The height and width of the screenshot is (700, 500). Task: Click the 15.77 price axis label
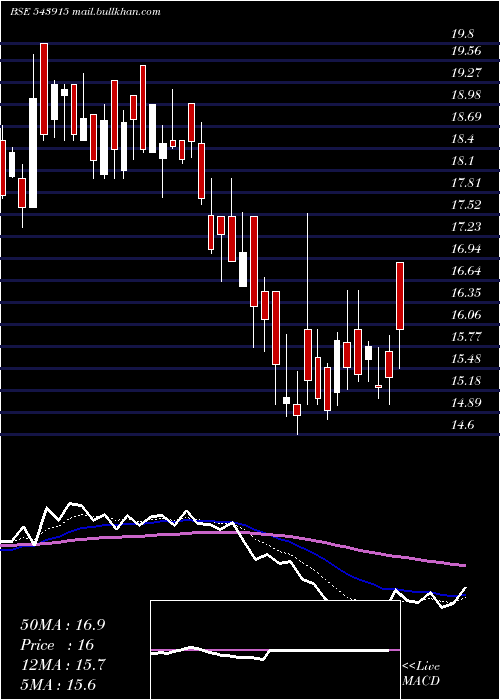tap(467, 337)
